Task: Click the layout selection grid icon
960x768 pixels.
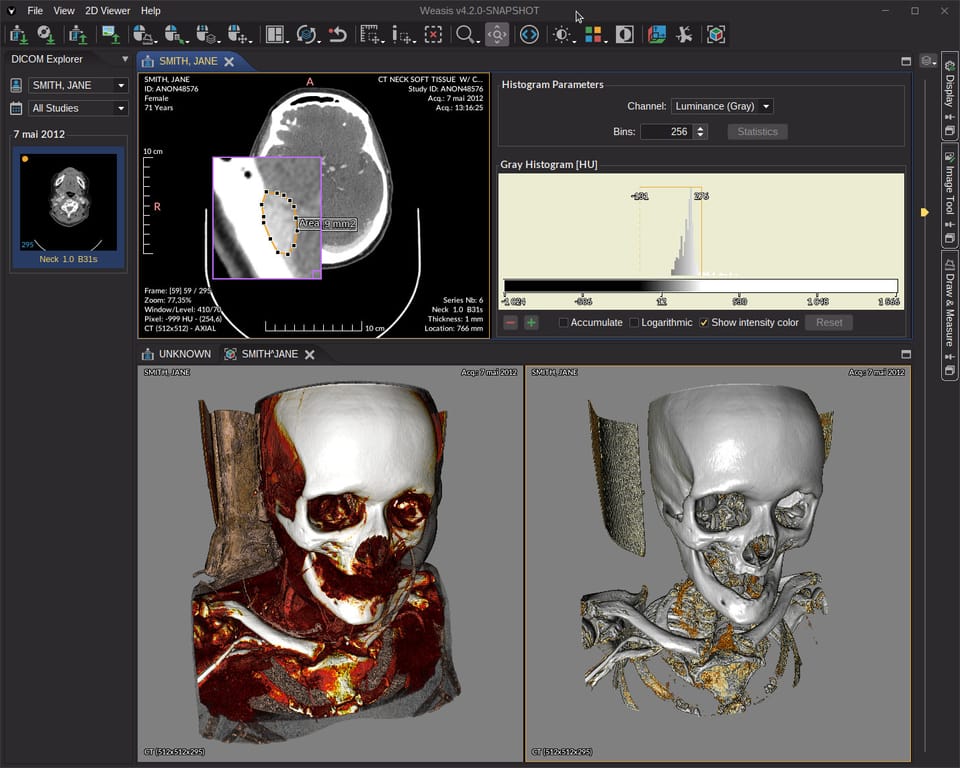Action: coord(276,34)
